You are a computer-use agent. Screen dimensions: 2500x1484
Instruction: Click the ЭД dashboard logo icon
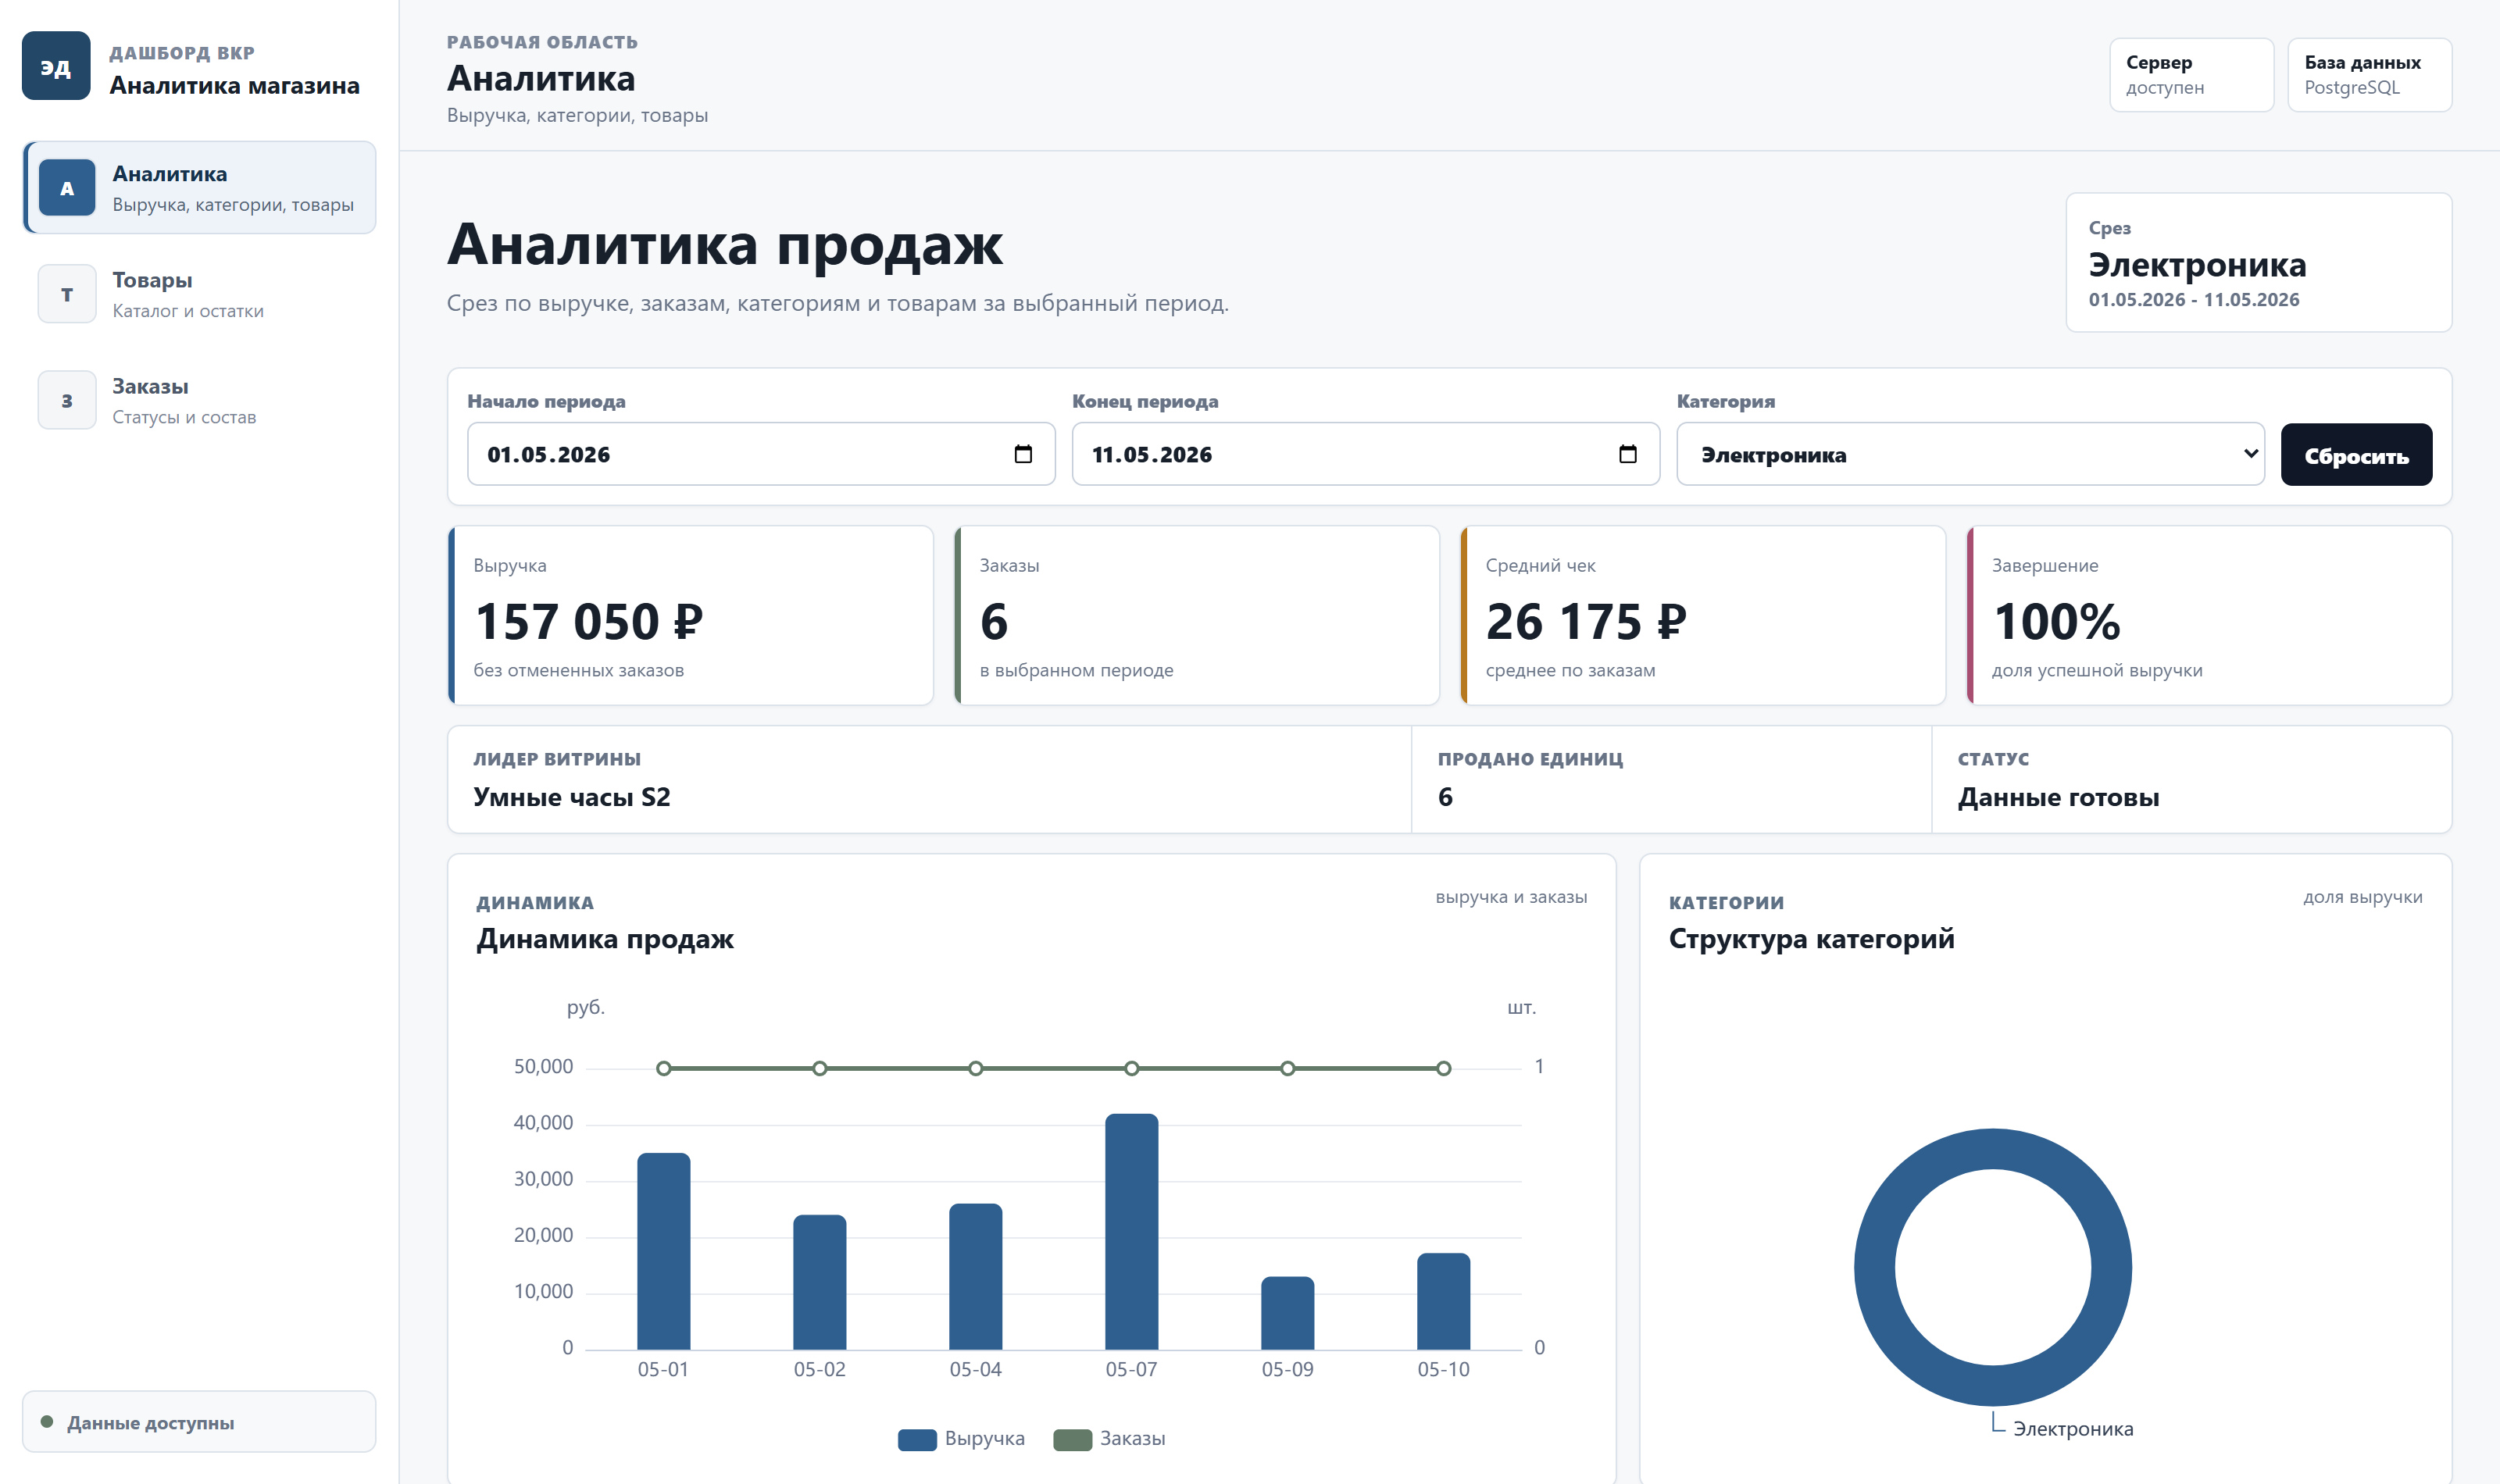pyautogui.click(x=56, y=66)
